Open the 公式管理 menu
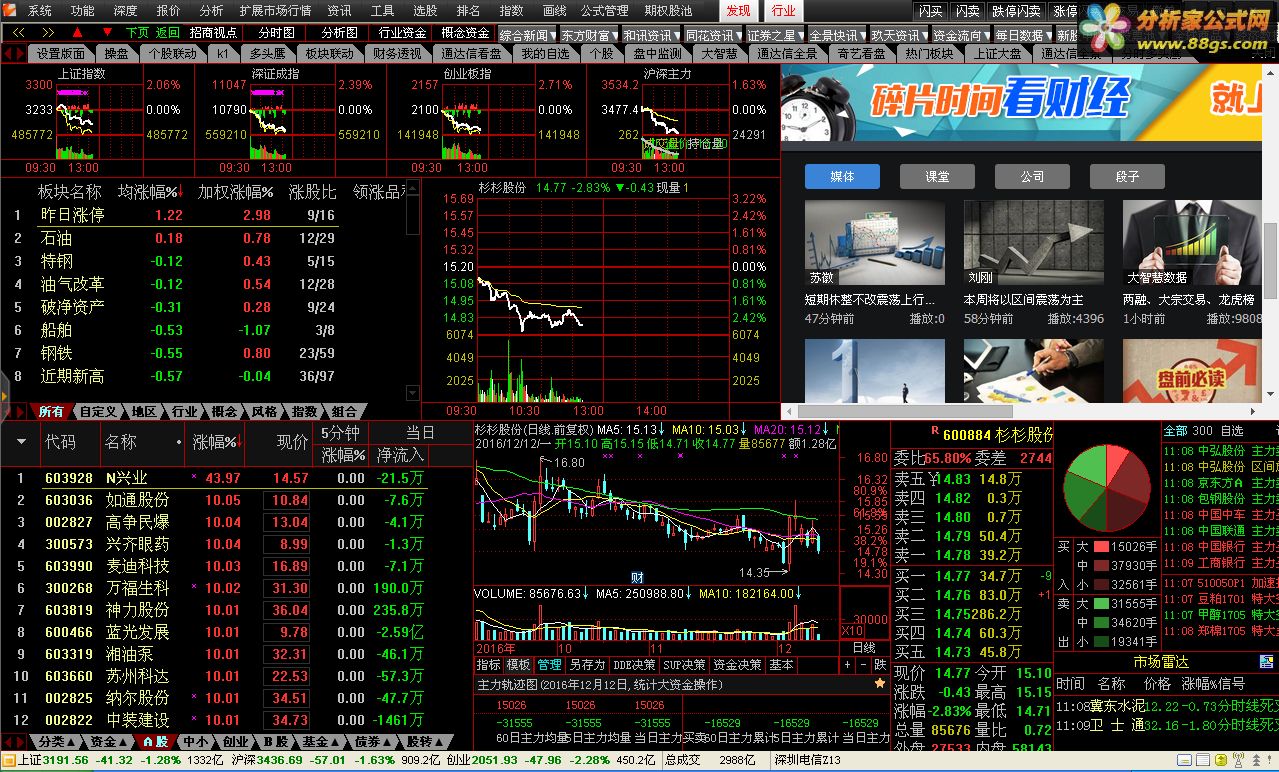 point(604,10)
